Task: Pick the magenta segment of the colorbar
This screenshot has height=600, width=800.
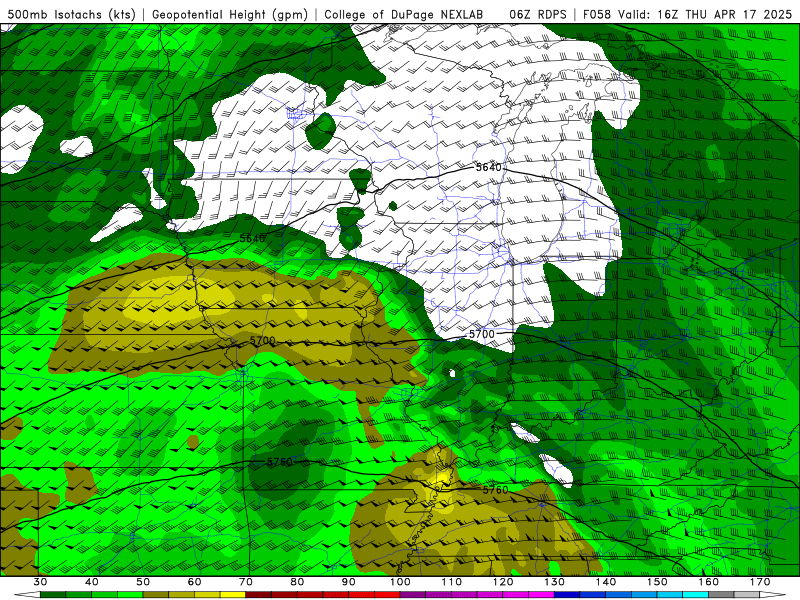Action: (541, 594)
